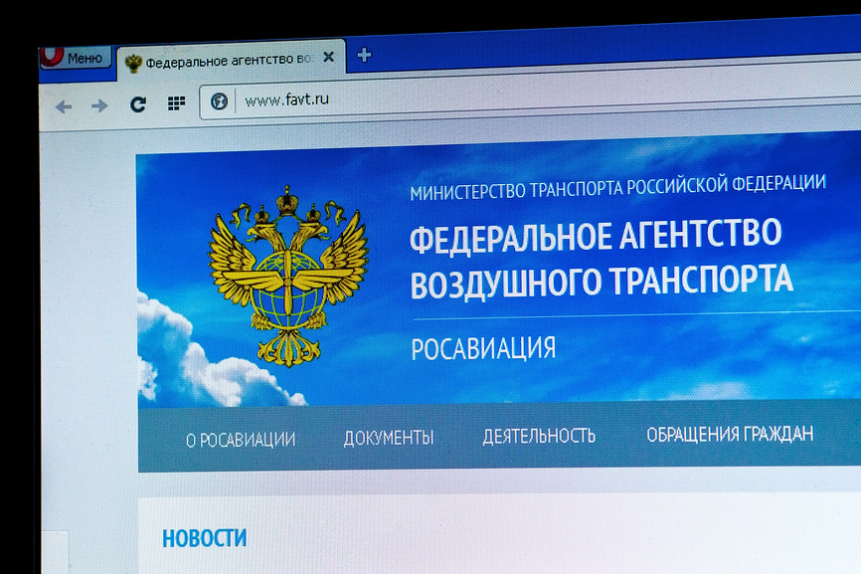Go forward with the right arrow
The height and width of the screenshot is (574, 861).
99,105
